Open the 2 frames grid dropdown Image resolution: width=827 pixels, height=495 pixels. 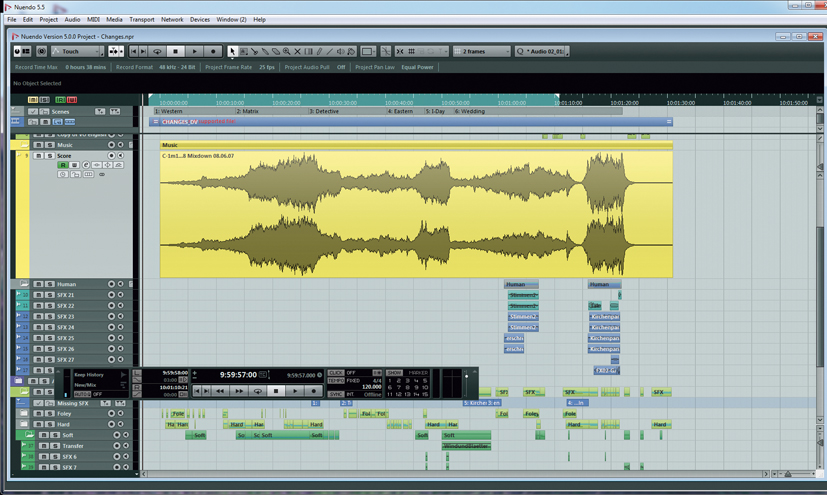[x=482, y=52]
